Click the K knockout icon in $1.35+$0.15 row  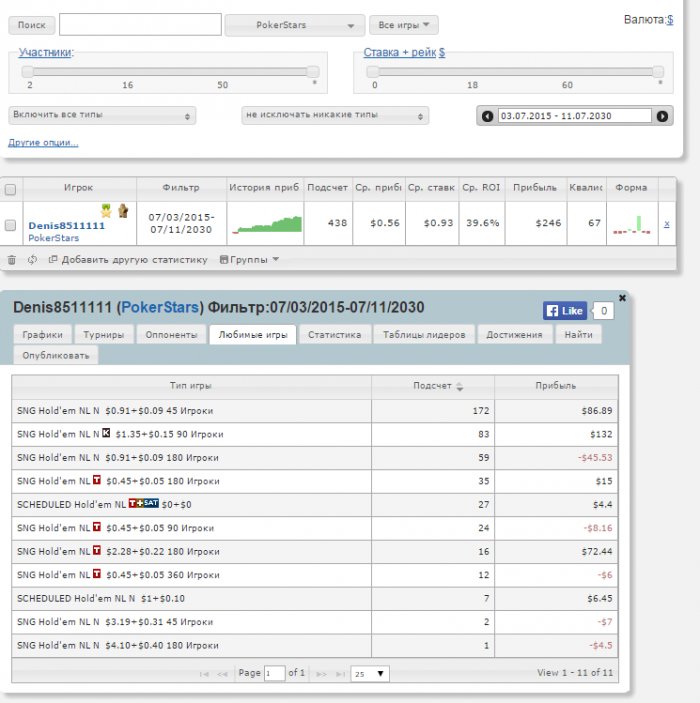[106, 433]
